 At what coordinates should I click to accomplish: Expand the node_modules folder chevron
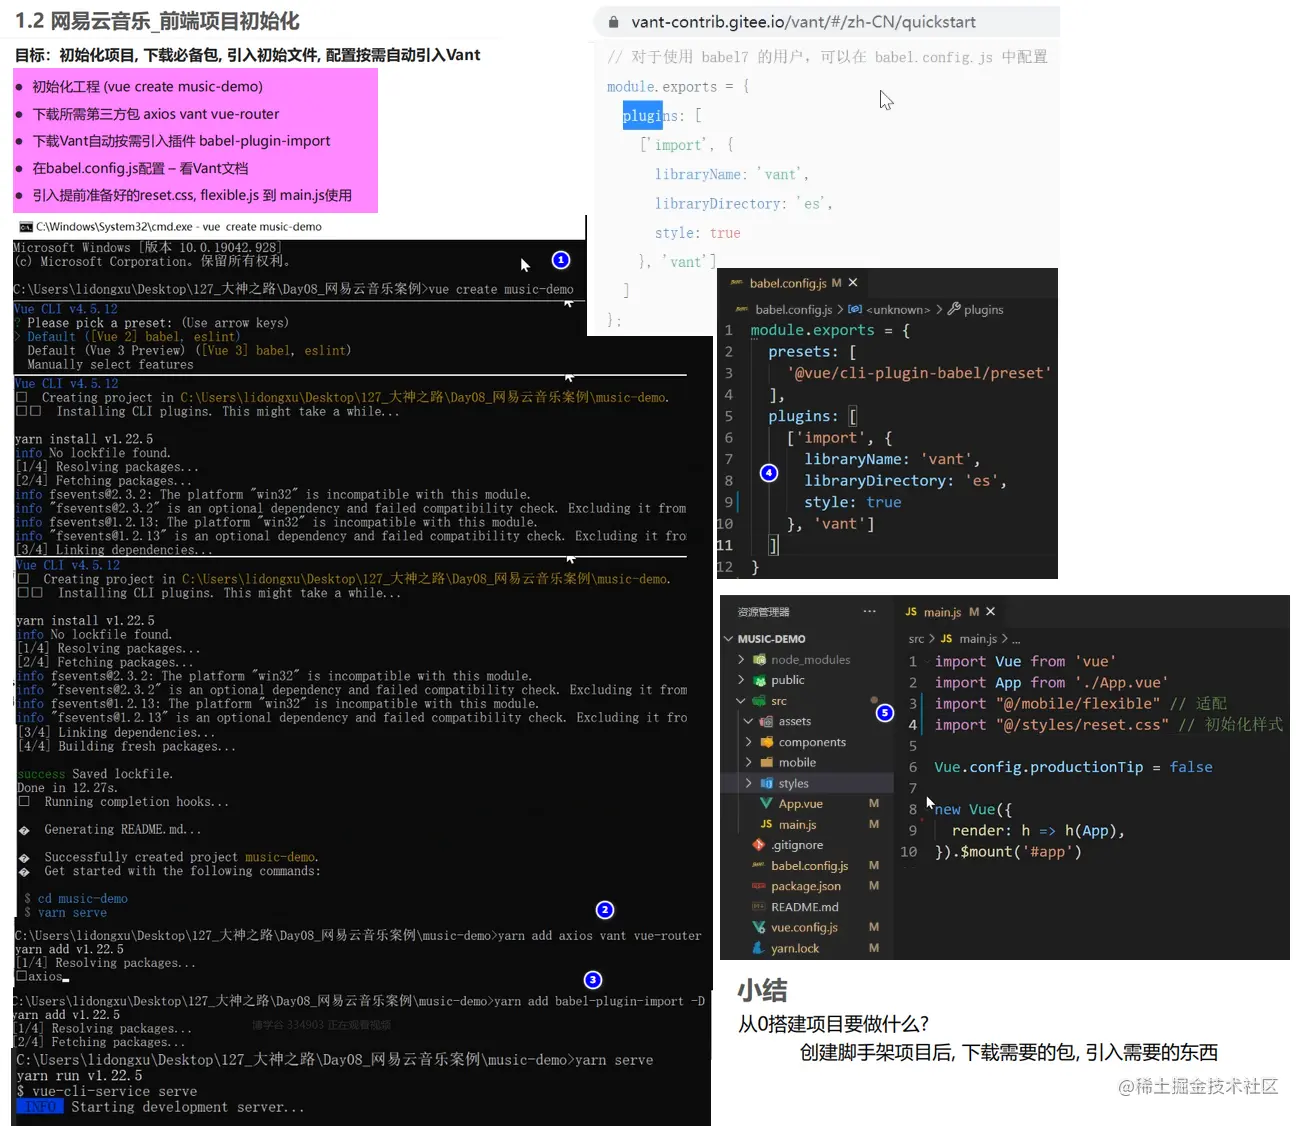click(x=741, y=659)
